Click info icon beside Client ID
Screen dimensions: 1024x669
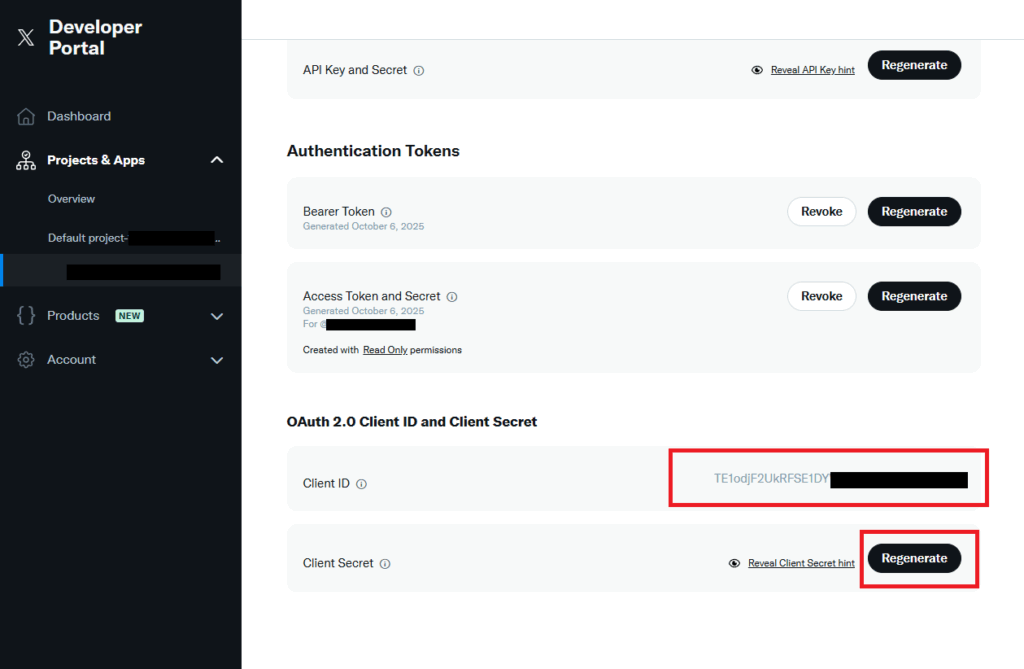[361, 484]
